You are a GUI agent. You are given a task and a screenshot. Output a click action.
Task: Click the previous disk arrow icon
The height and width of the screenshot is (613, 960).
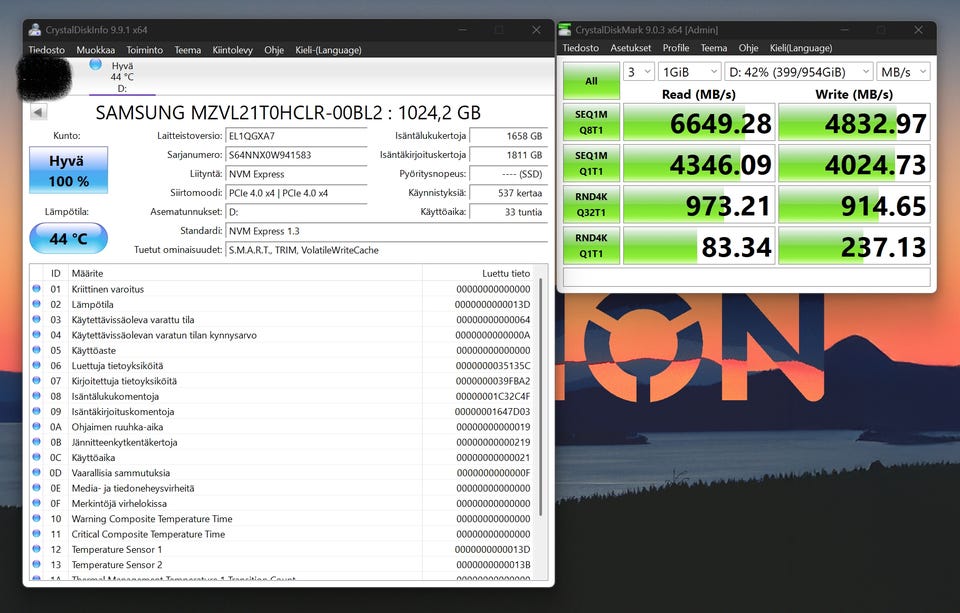[38, 112]
